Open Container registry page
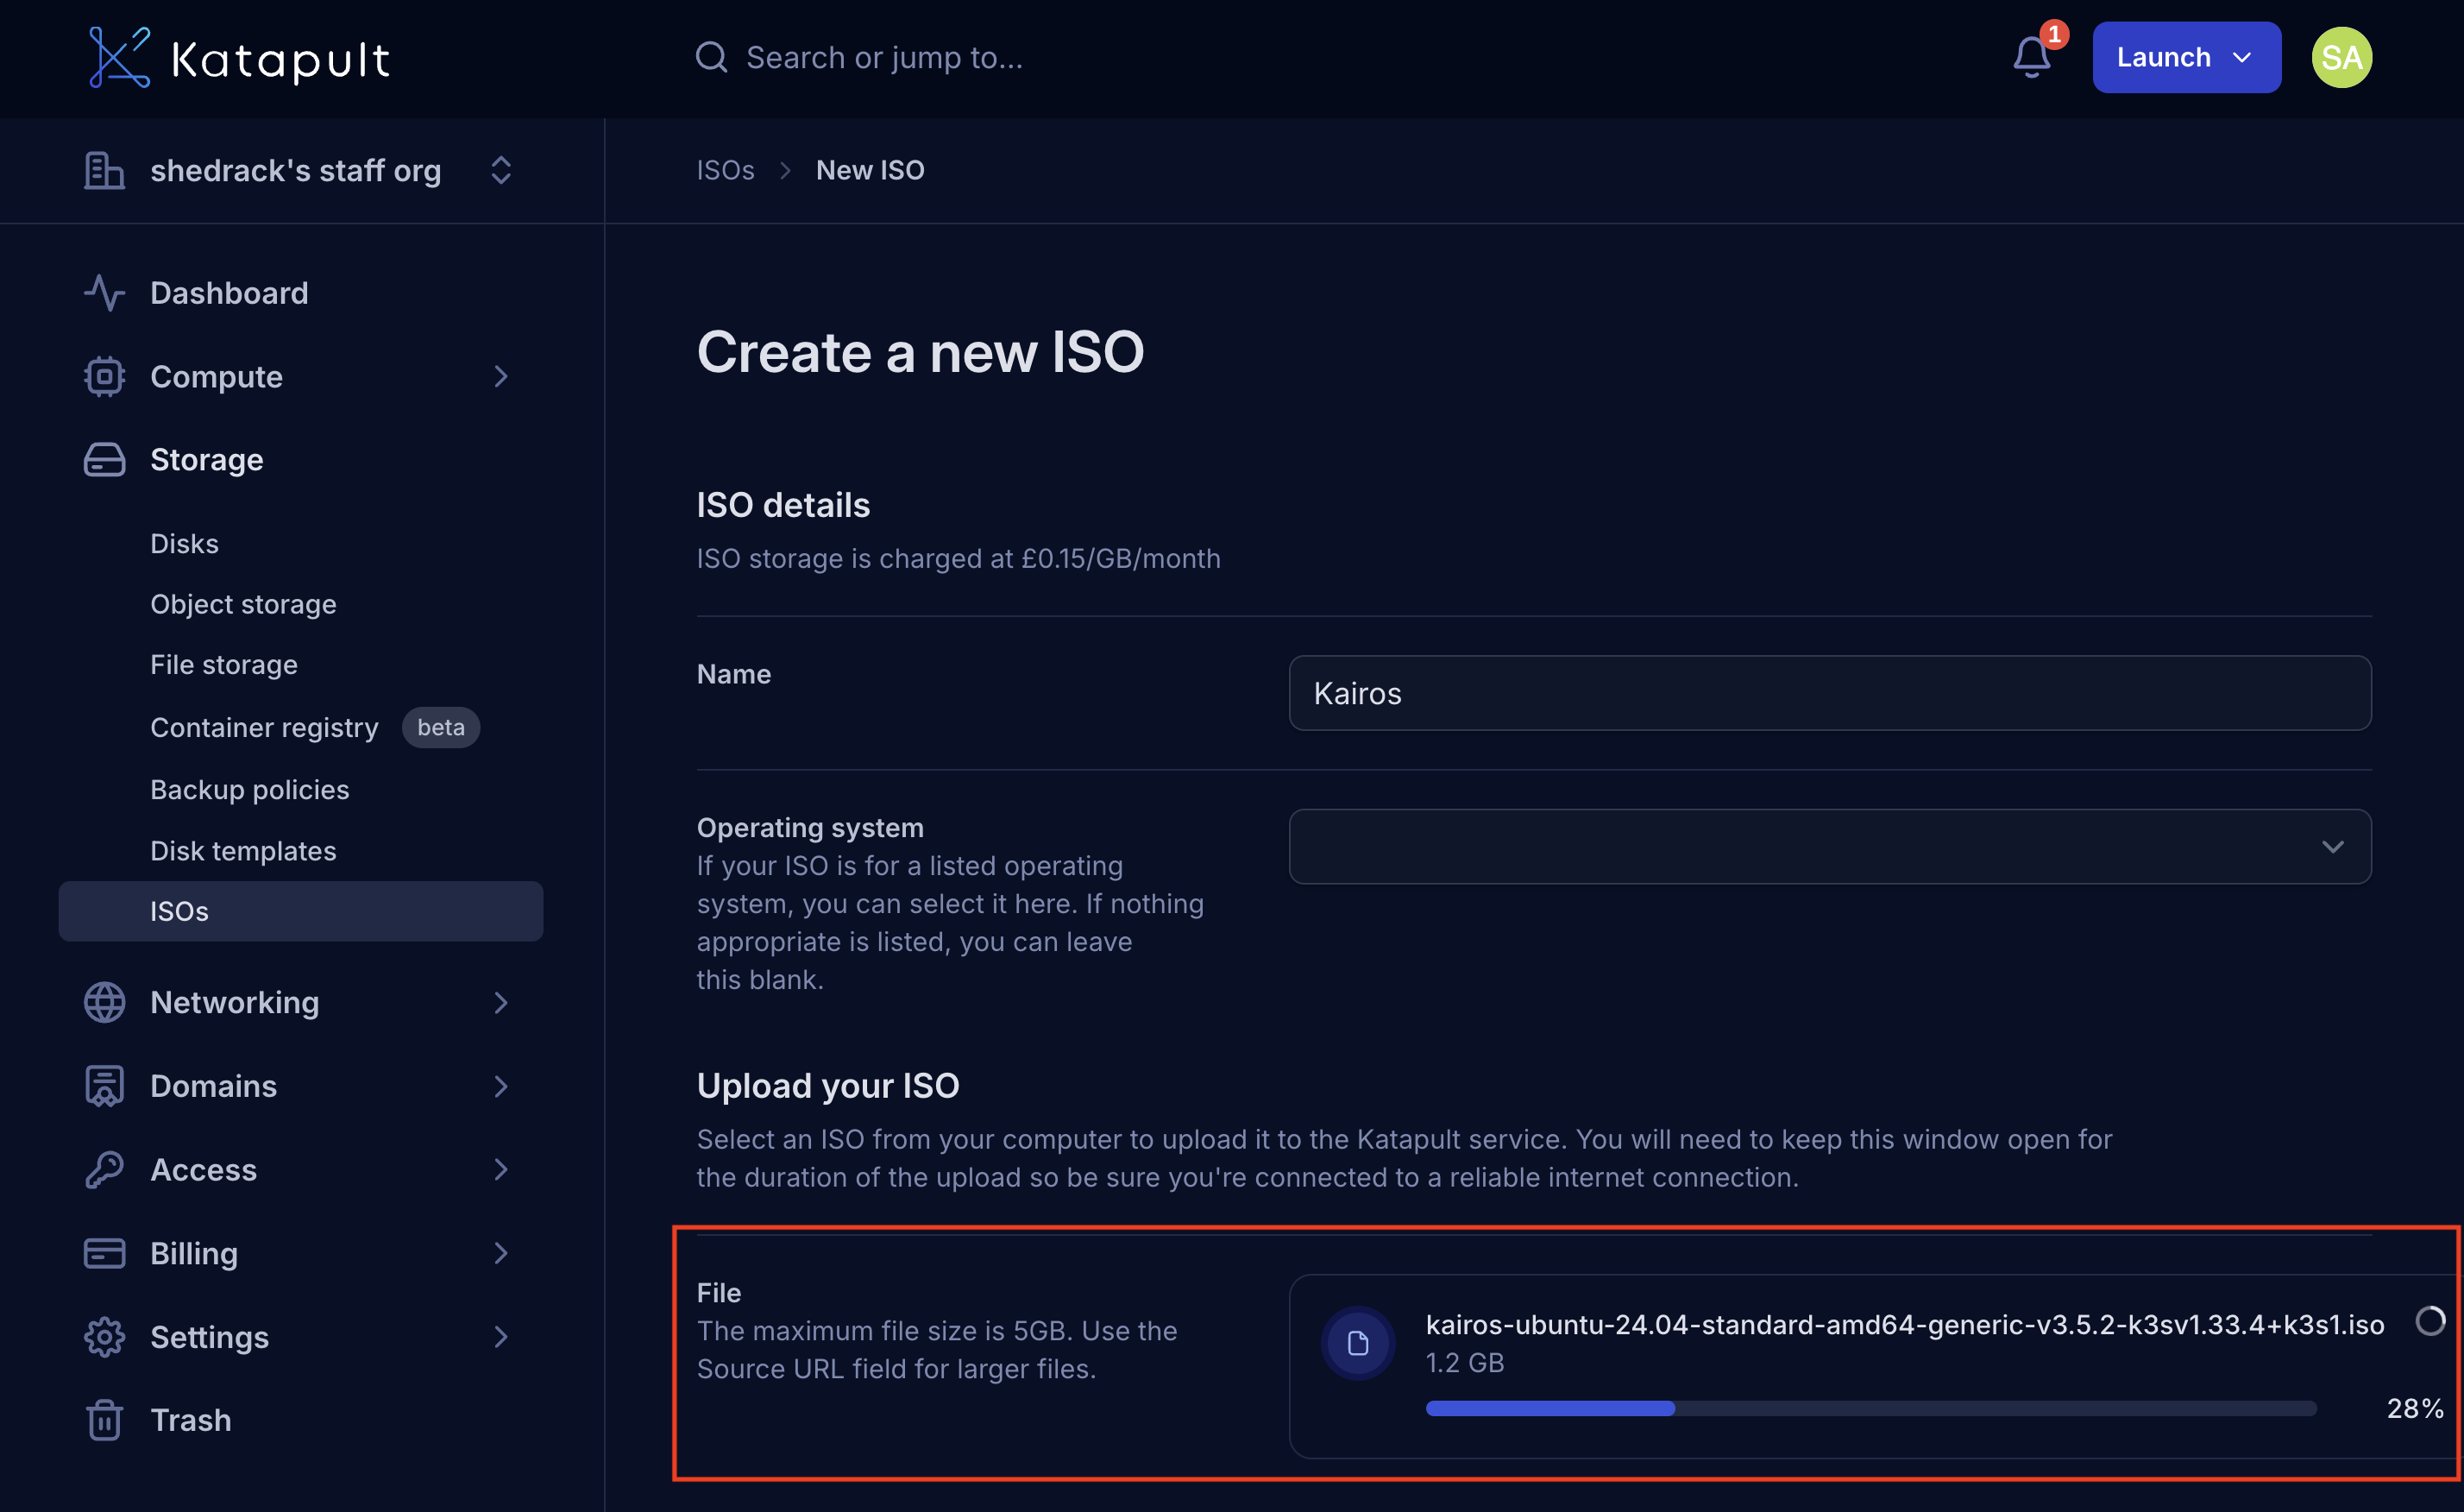2464x1512 pixels. tap(264, 727)
